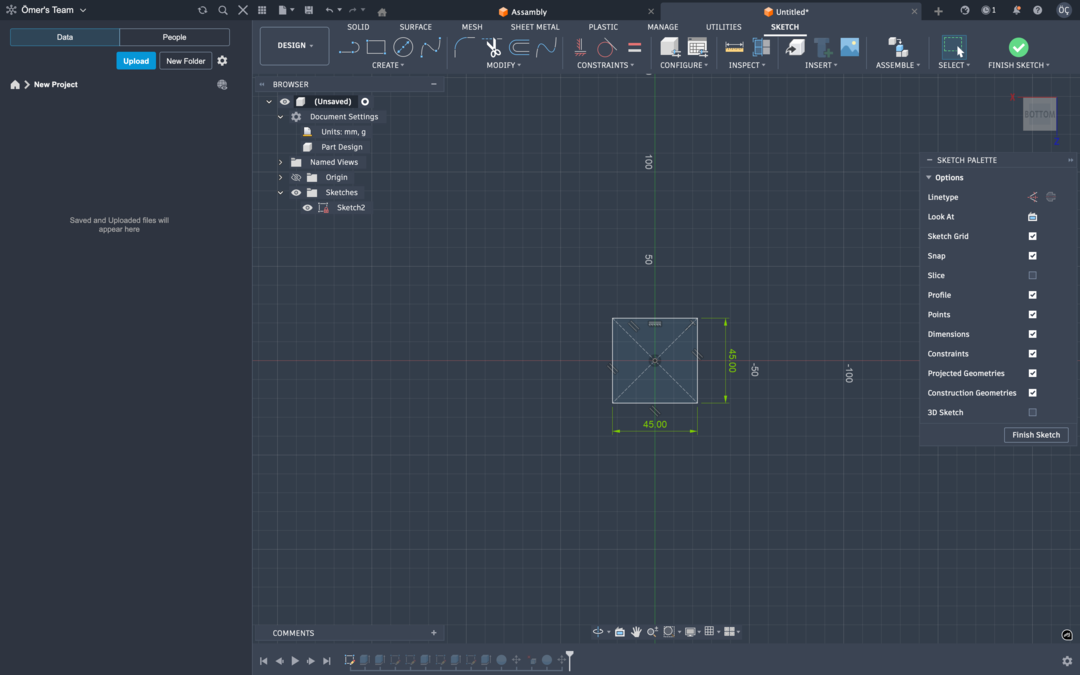The height and width of the screenshot is (675, 1080).
Task: Click the BOTTOM face of the ViewCube
Action: [x=1039, y=114]
